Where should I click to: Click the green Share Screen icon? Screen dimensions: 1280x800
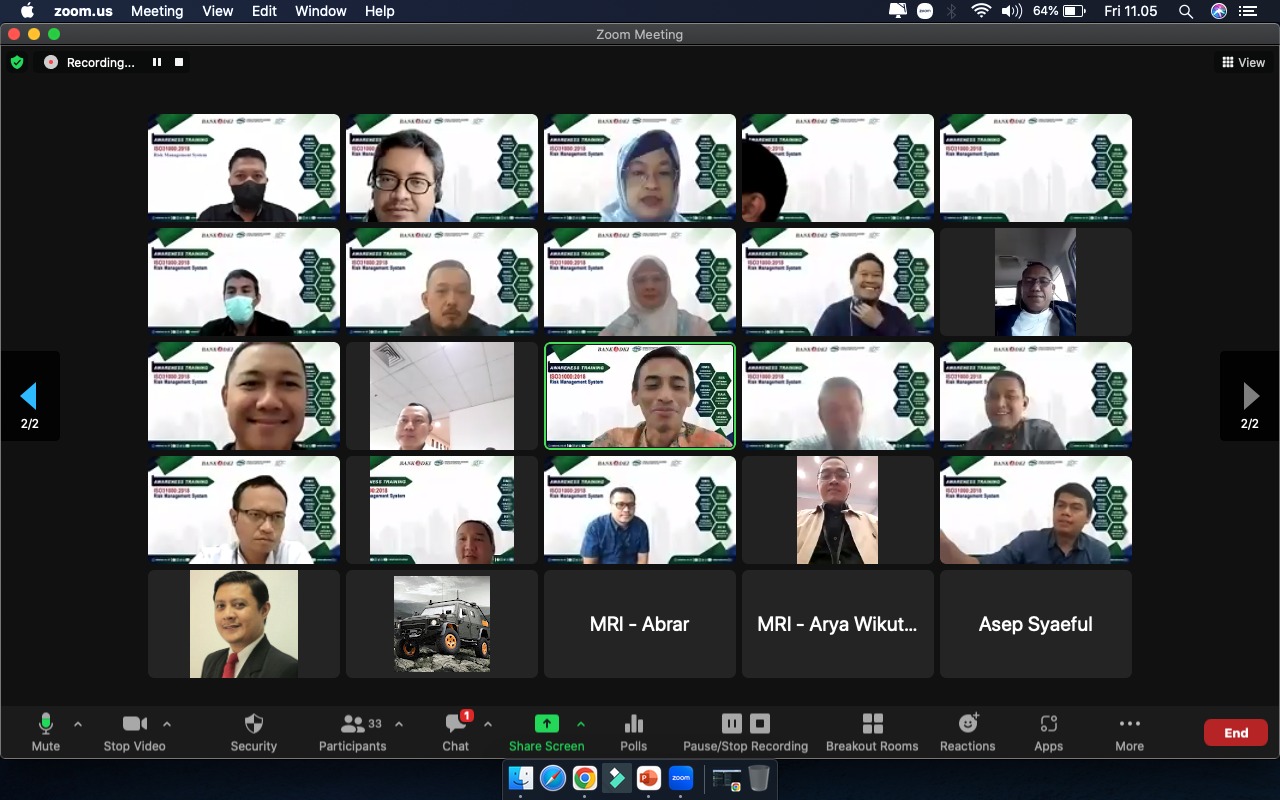click(x=546, y=724)
